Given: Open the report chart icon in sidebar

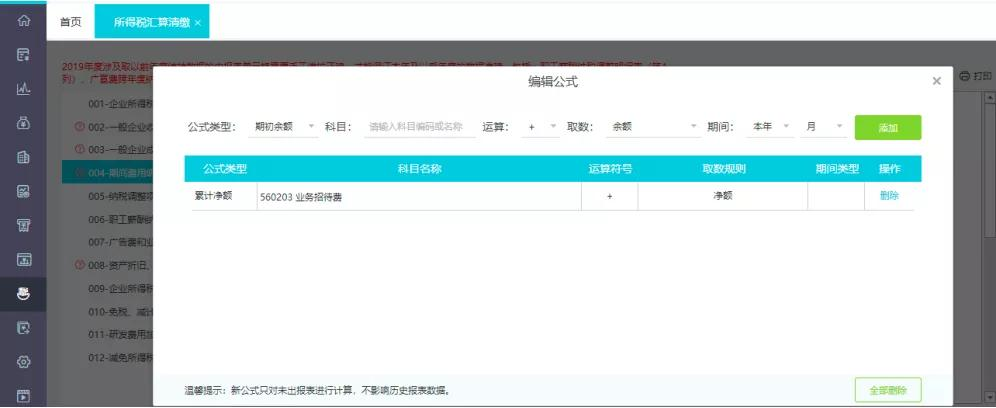Looking at the screenshot, I should pos(24,191).
